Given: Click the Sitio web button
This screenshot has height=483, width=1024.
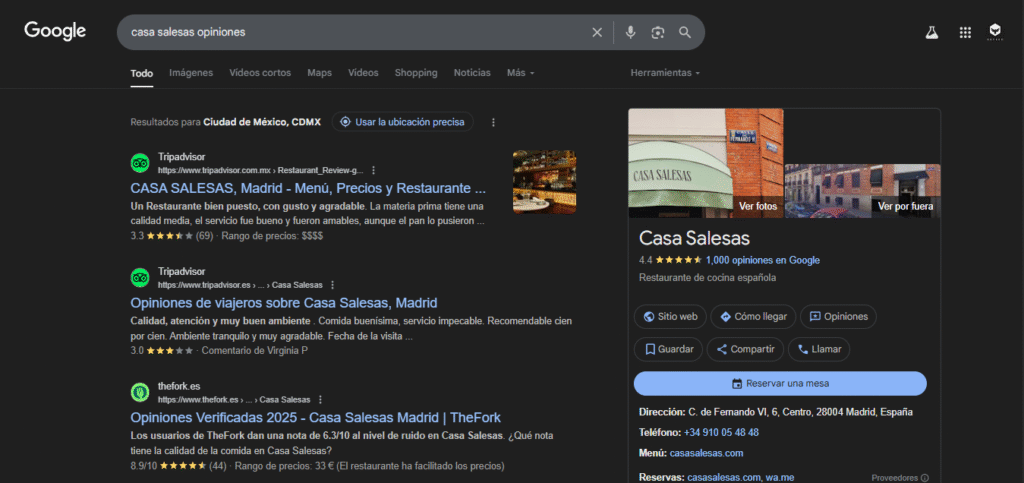Looking at the screenshot, I should pos(670,317).
